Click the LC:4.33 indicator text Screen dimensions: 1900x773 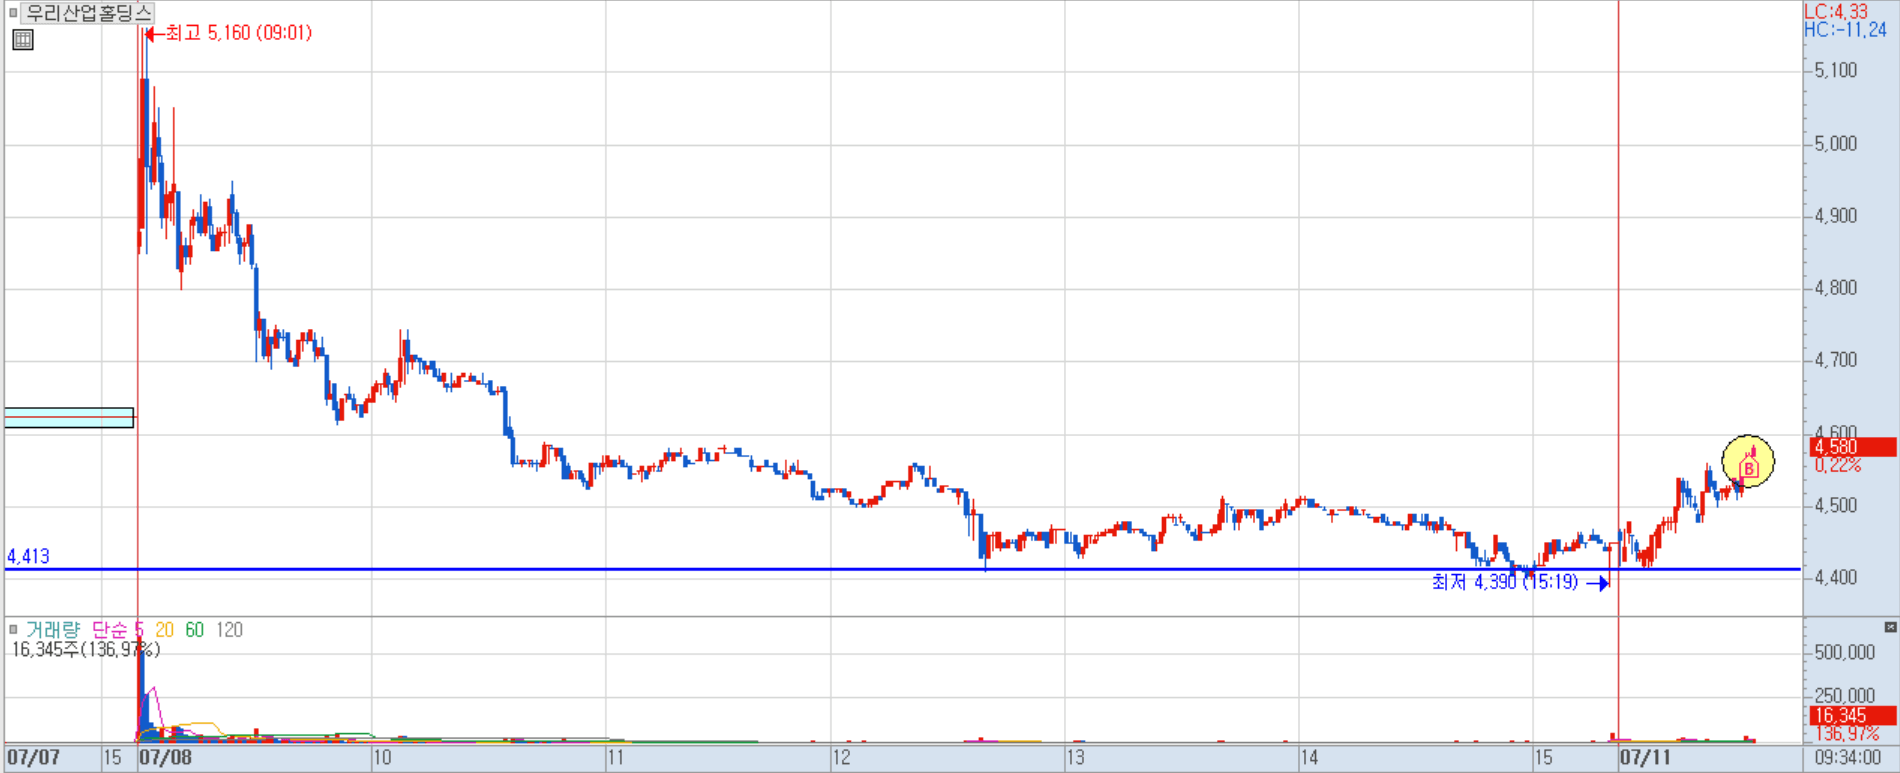(1836, 12)
